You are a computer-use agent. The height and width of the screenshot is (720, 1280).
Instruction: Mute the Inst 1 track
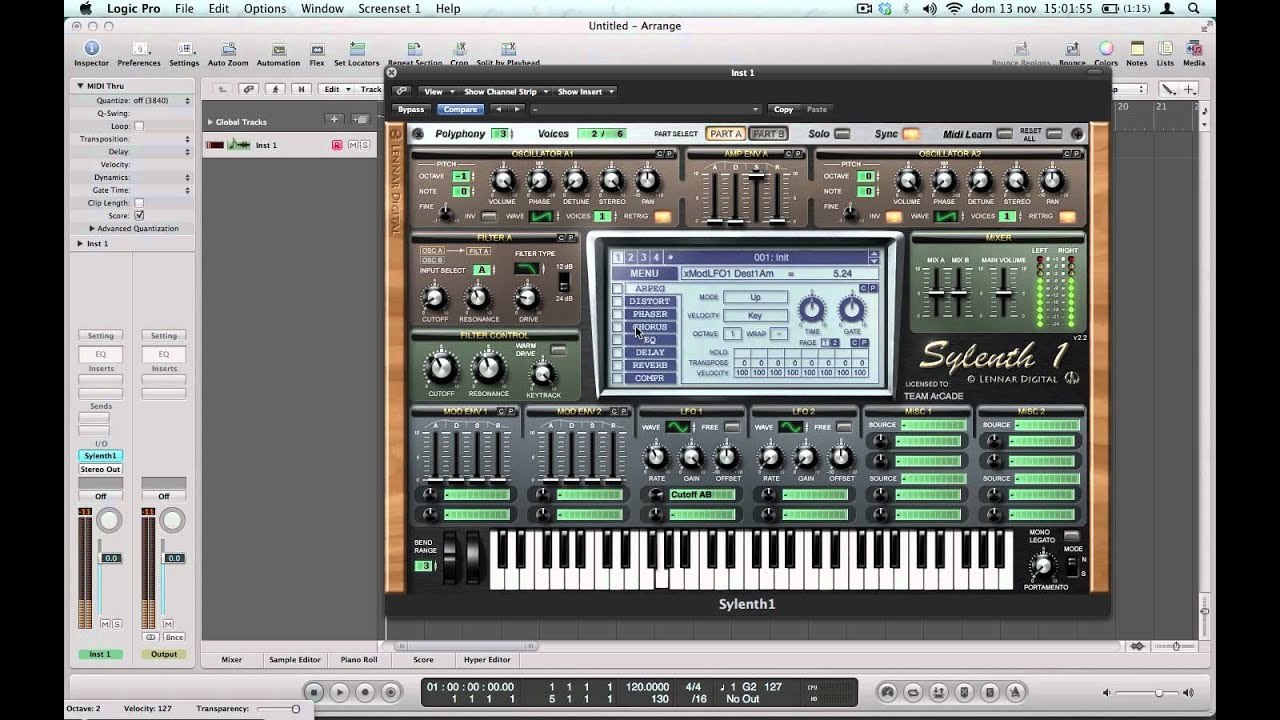(352, 145)
